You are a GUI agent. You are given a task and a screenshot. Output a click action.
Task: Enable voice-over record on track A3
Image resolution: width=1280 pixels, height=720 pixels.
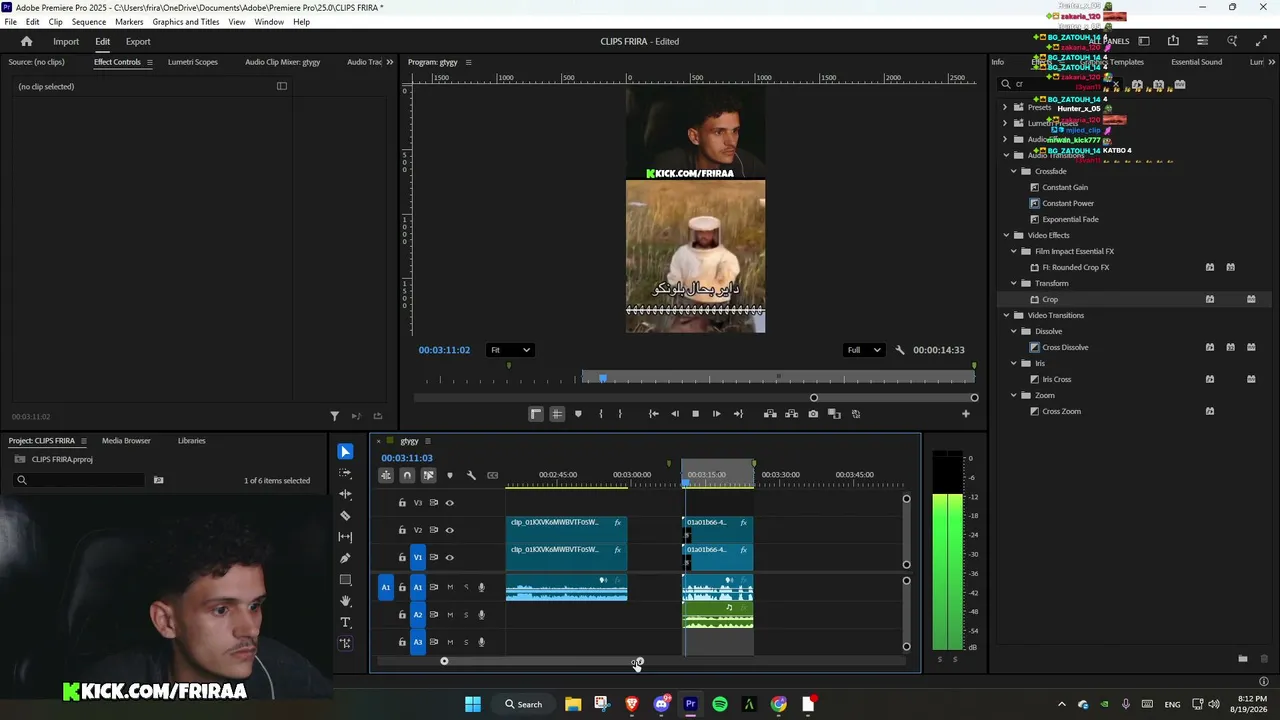[481, 642]
